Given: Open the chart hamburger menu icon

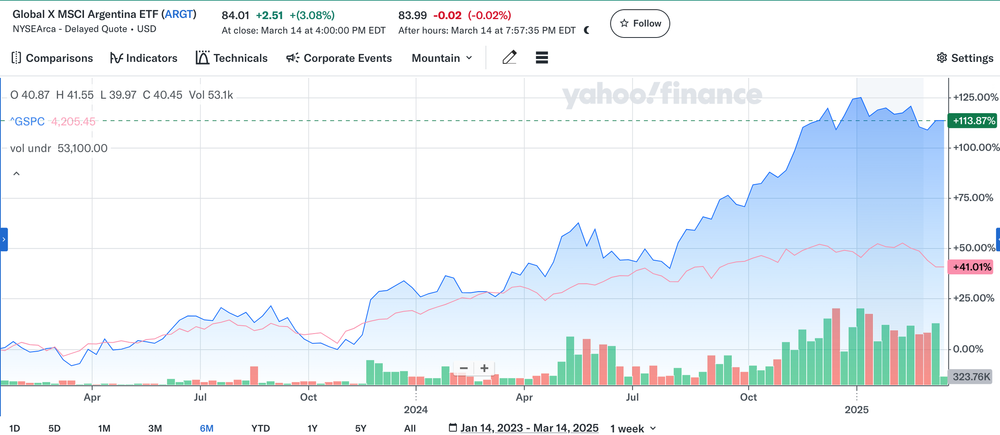Looking at the screenshot, I should (542, 58).
